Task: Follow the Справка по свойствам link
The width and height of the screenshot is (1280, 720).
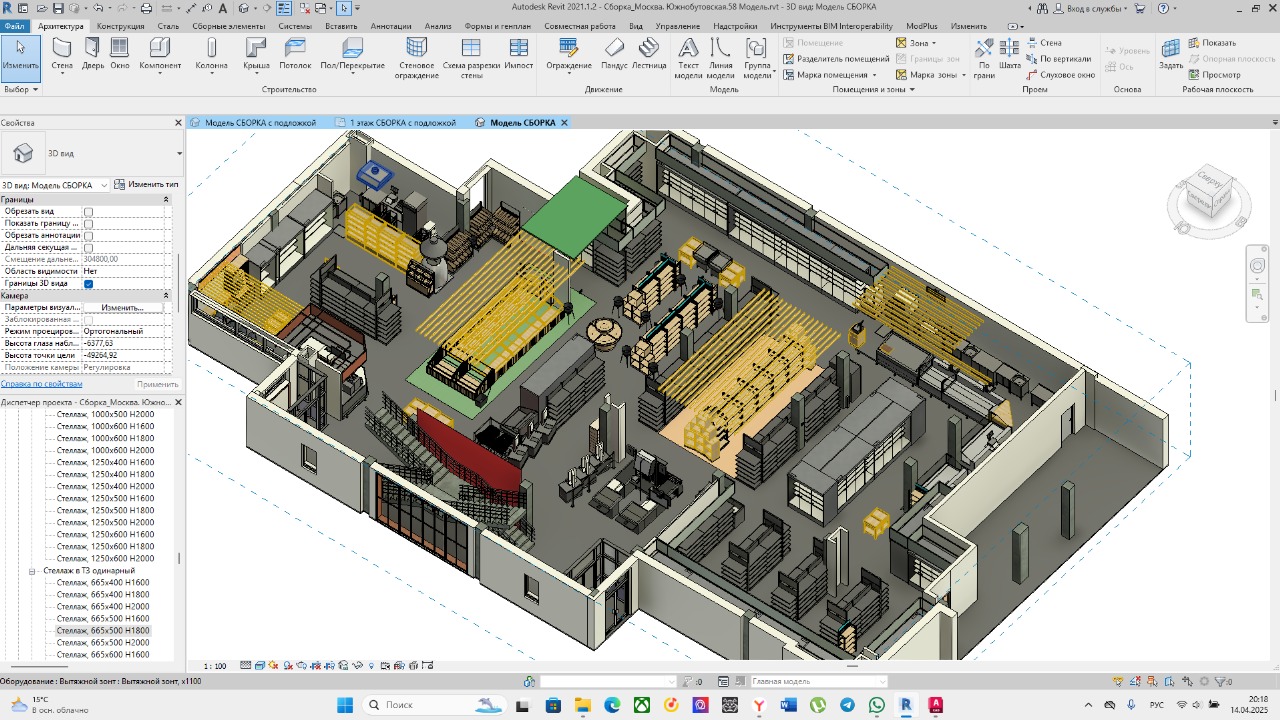Action: click(x=40, y=383)
